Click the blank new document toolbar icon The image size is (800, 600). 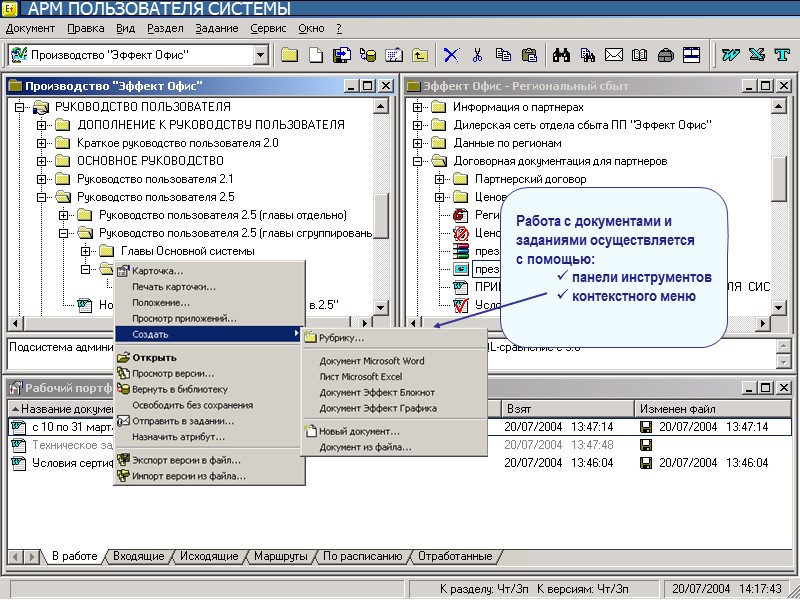(x=316, y=55)
